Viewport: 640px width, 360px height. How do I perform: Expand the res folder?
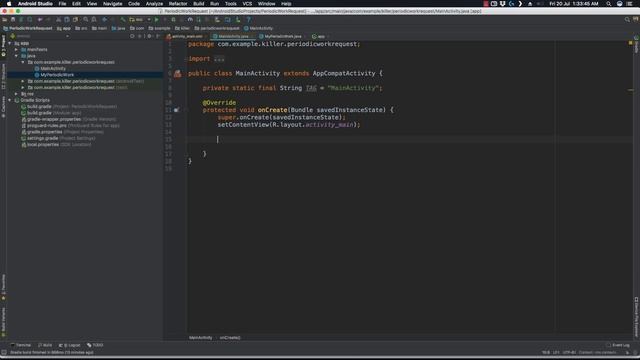tap(16, 94)
